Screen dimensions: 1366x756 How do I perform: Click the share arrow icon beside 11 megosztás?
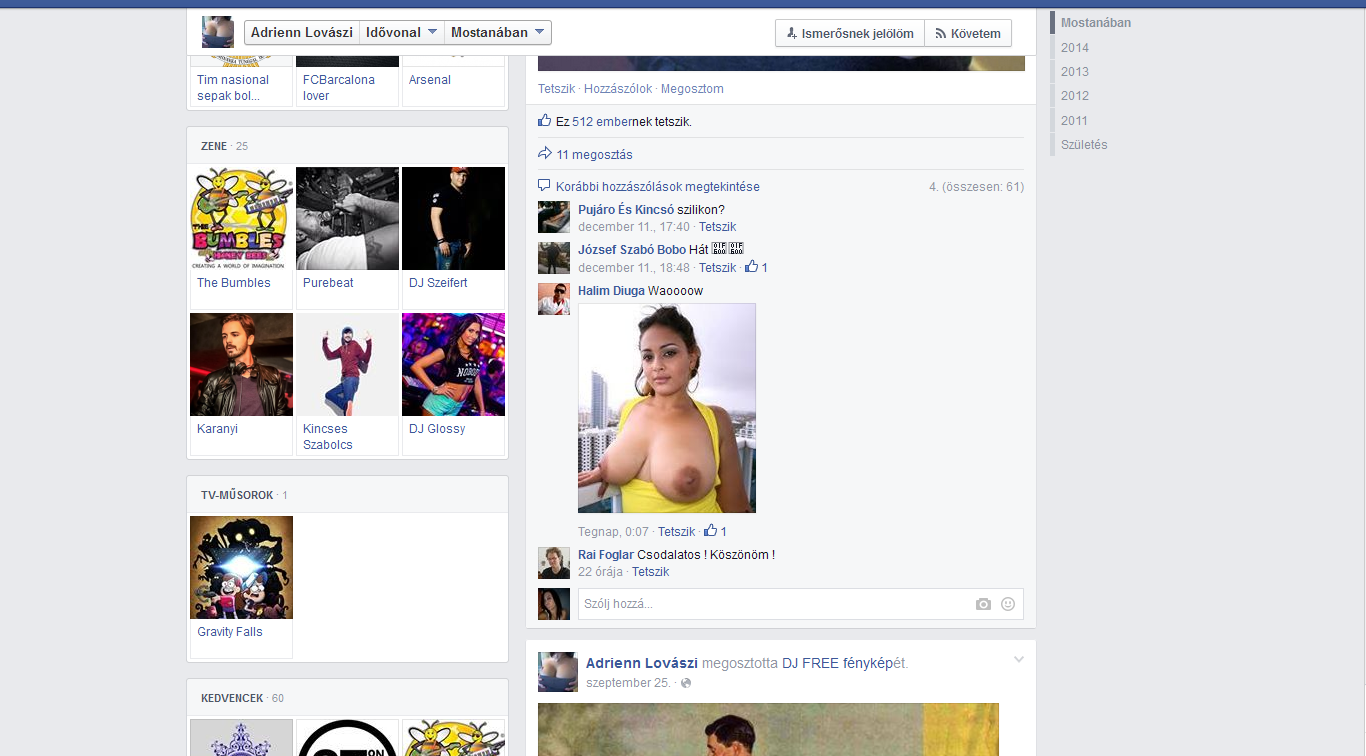(x=545, y=154)
